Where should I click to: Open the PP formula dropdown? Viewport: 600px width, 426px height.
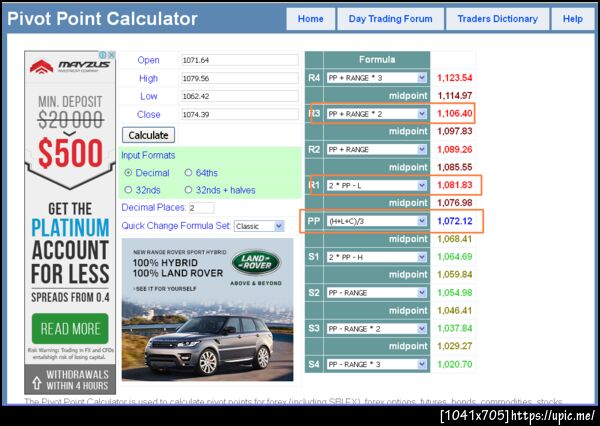click(x=377, y=221)
